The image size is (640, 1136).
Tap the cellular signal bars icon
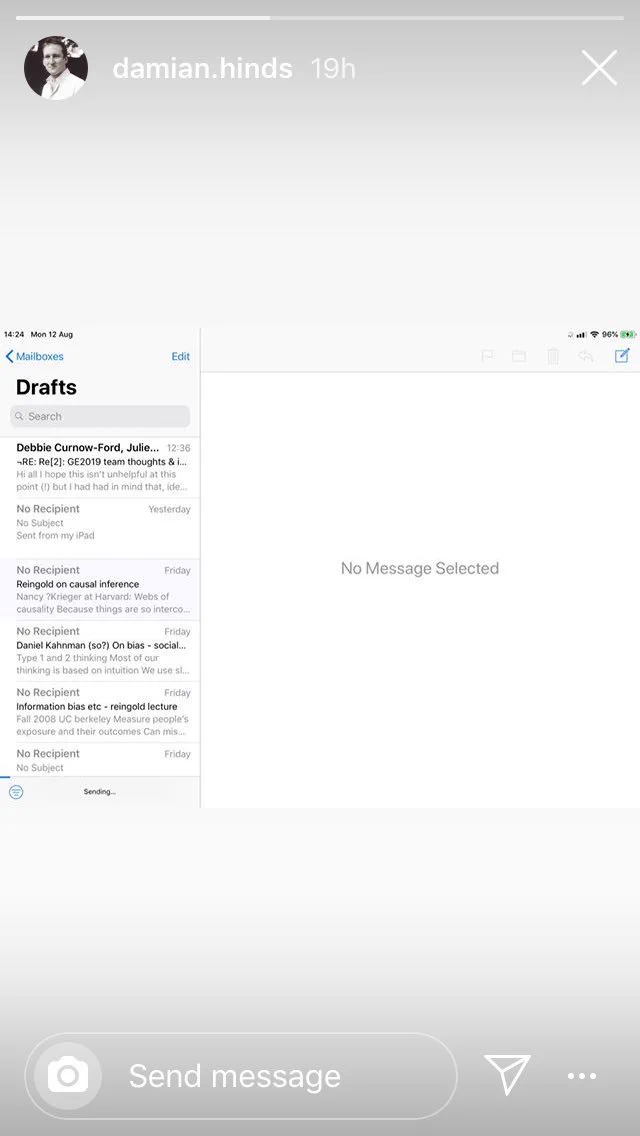click(x=581, y=335)
